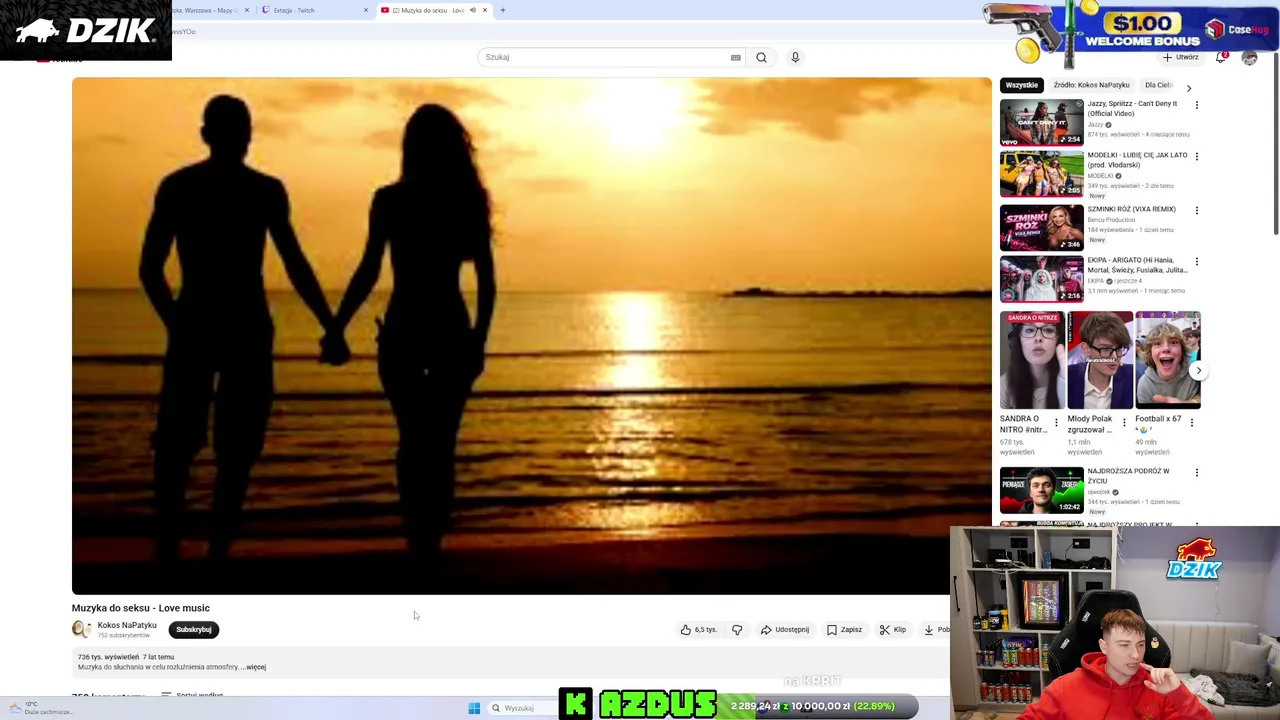Open the SZMINKI RÓŻ (VIXA REMIX) title
The height and width of the screenshot is (720, 1280).
(x=1131, y=209)
